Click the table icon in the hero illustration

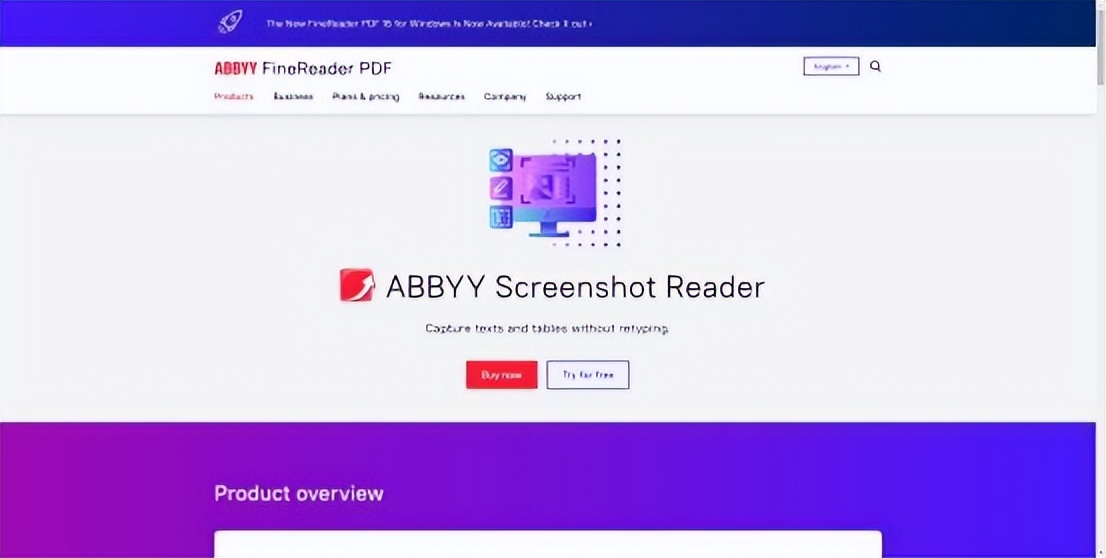coord(501,216)
